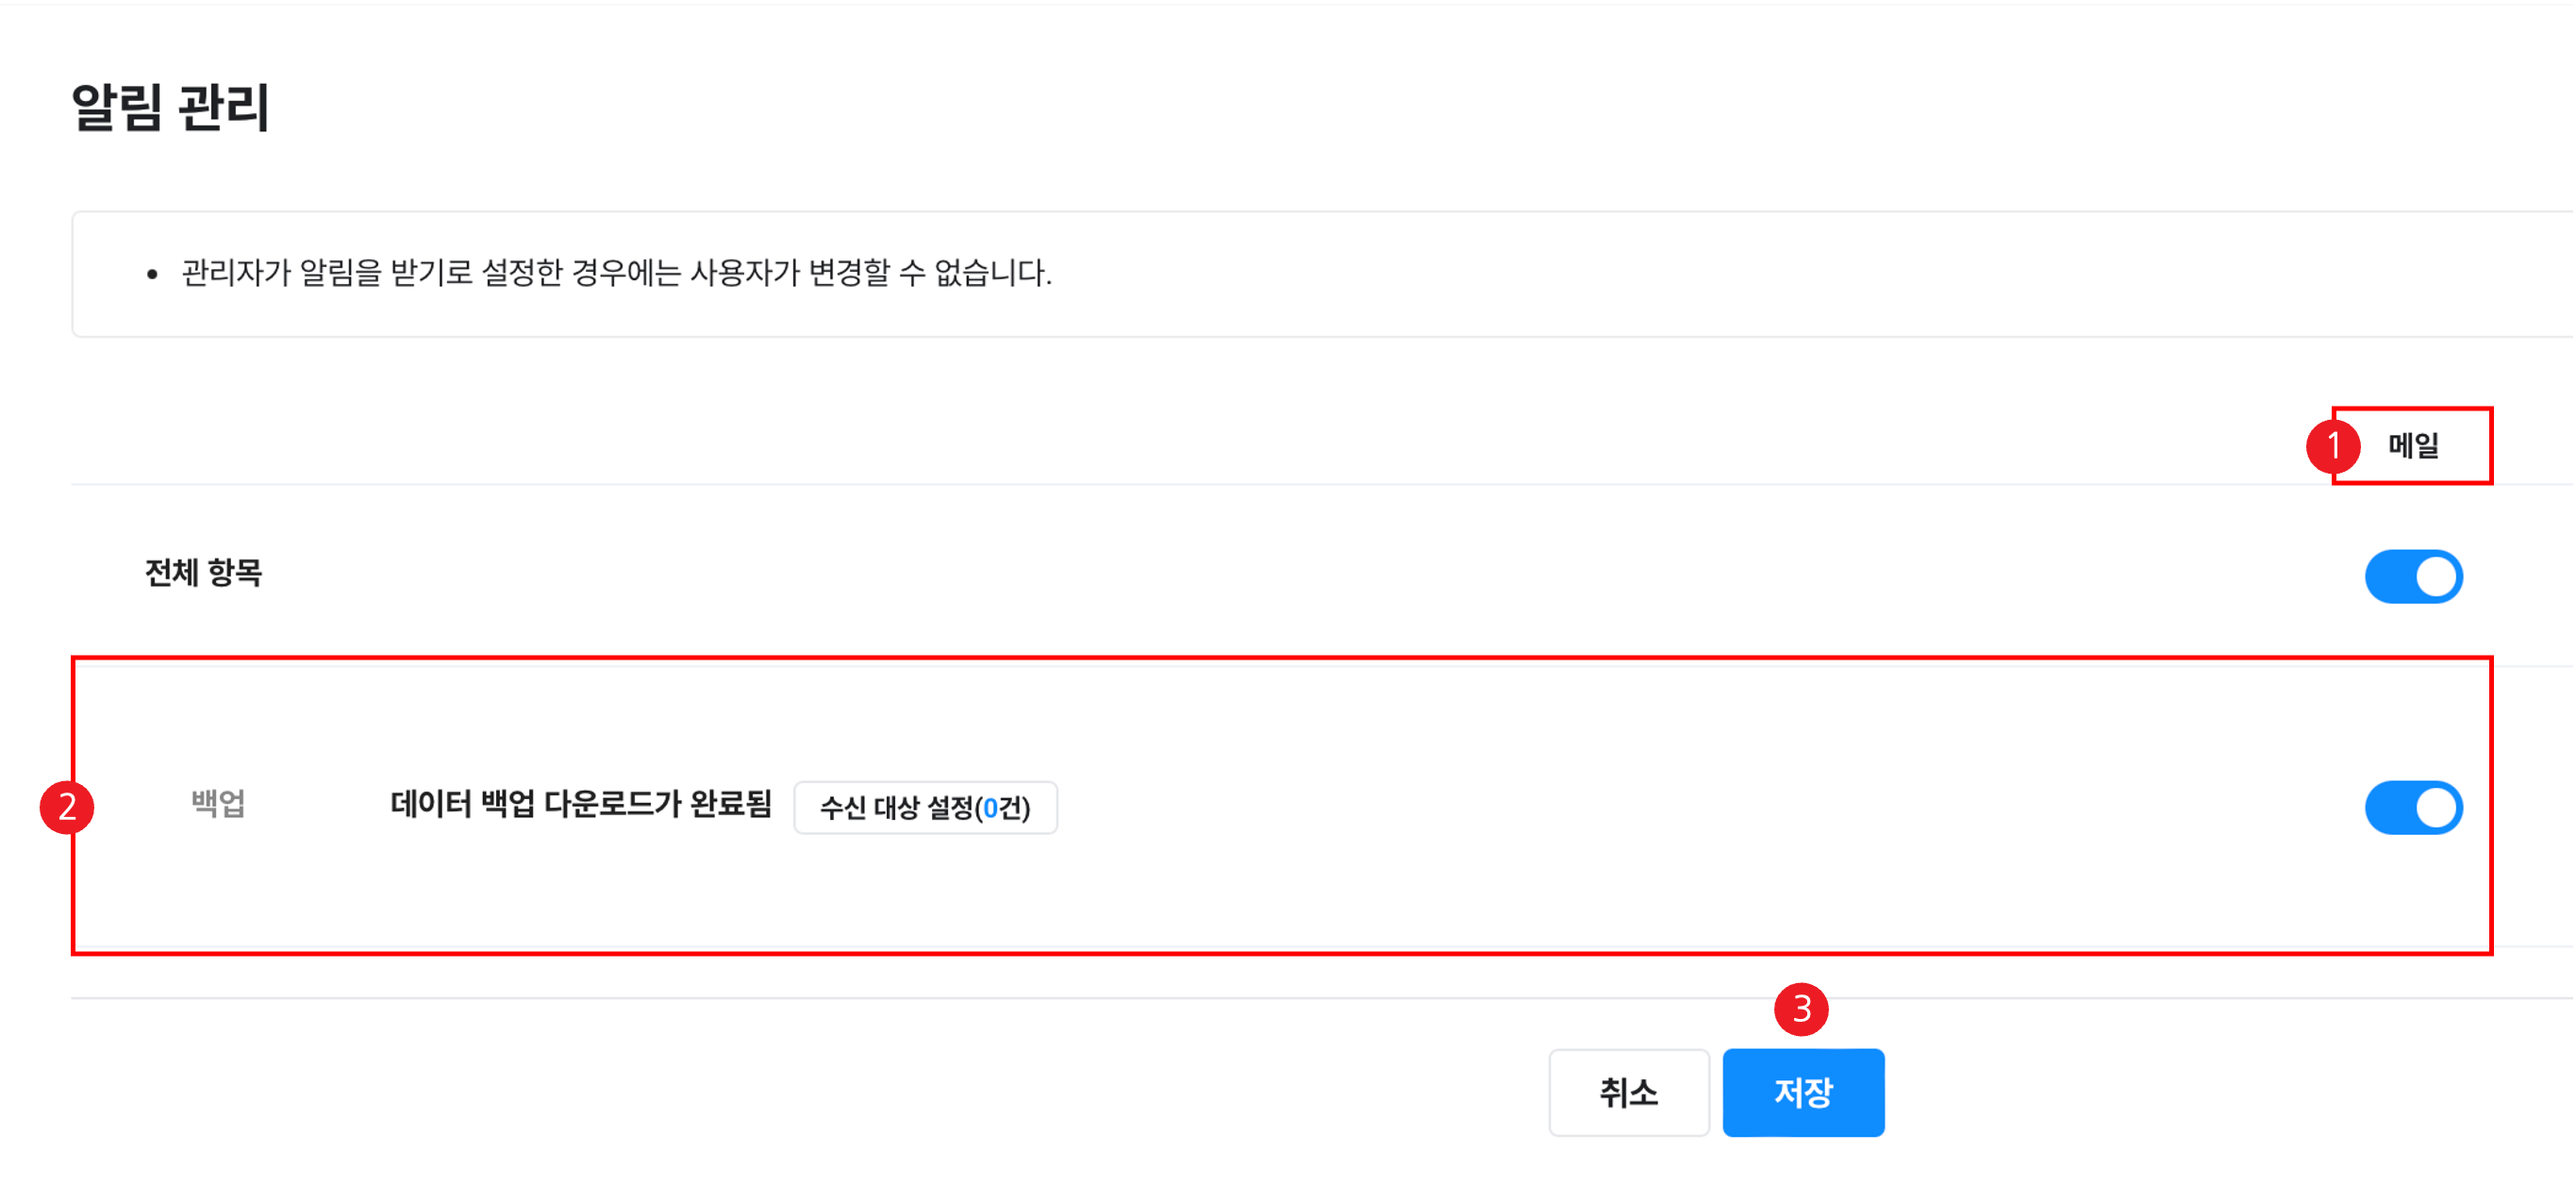Click the 전체 항목 row label
The image size is (2576, 1202).
click(203, 573)
